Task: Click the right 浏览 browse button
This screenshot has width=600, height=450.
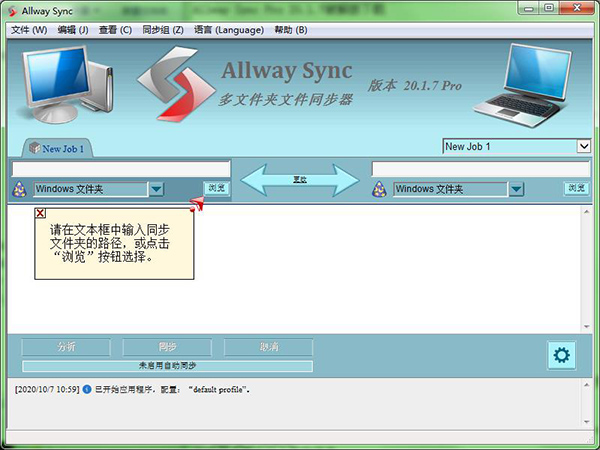Action: pos(576,188)
